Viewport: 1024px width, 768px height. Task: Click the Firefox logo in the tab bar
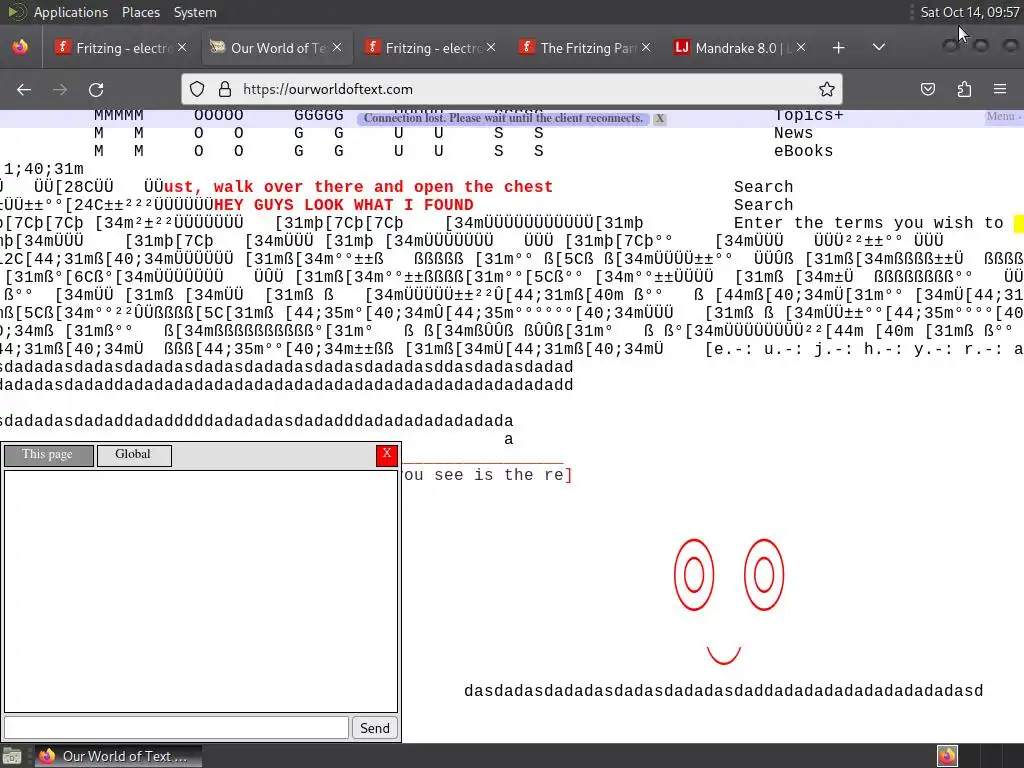20,47
